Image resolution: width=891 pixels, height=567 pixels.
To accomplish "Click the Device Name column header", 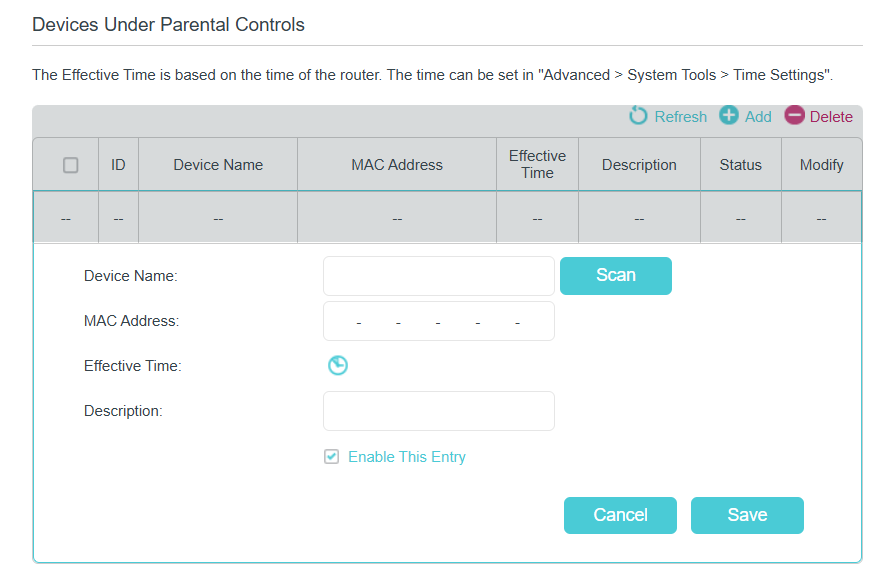I will pos(218,165).
